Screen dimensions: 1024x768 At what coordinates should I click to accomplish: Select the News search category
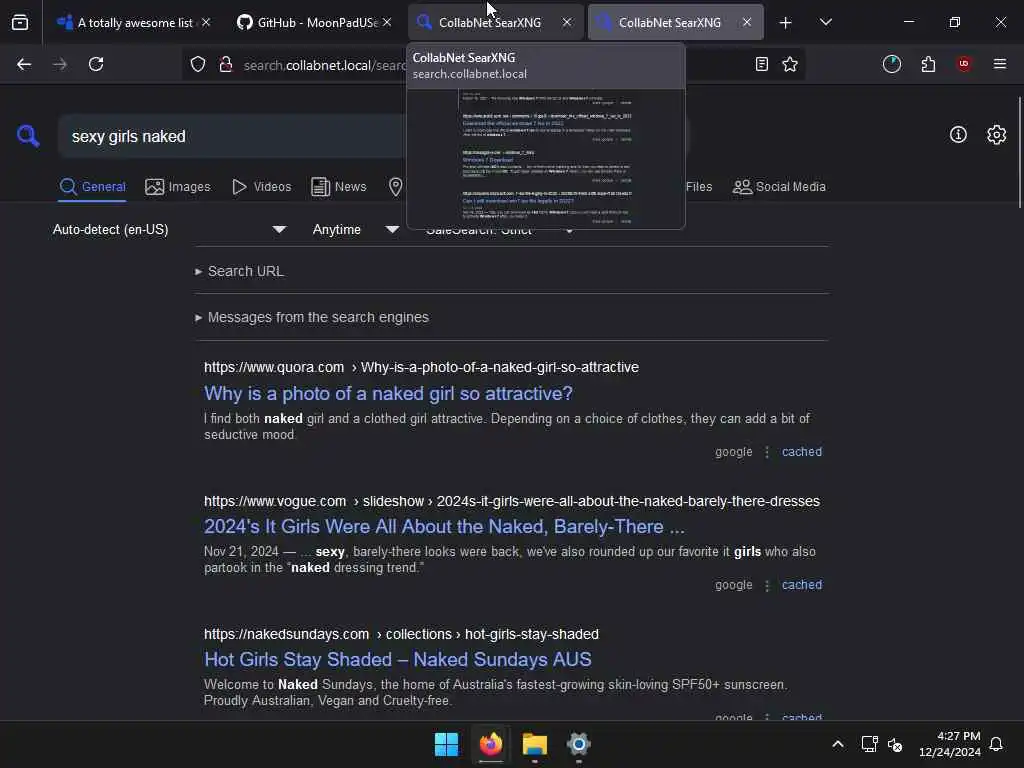coord(339,187)
